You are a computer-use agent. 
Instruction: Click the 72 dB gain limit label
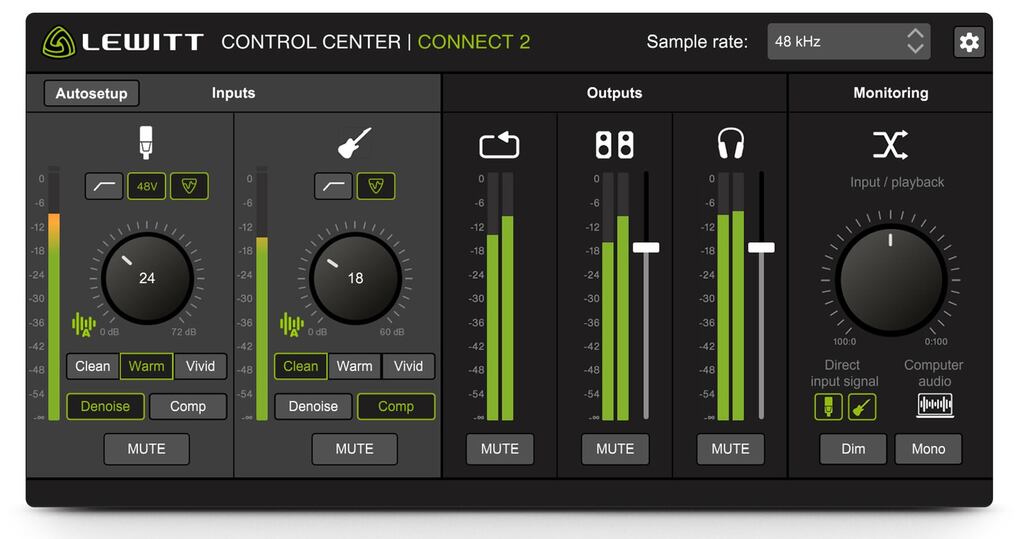point(184,332)
